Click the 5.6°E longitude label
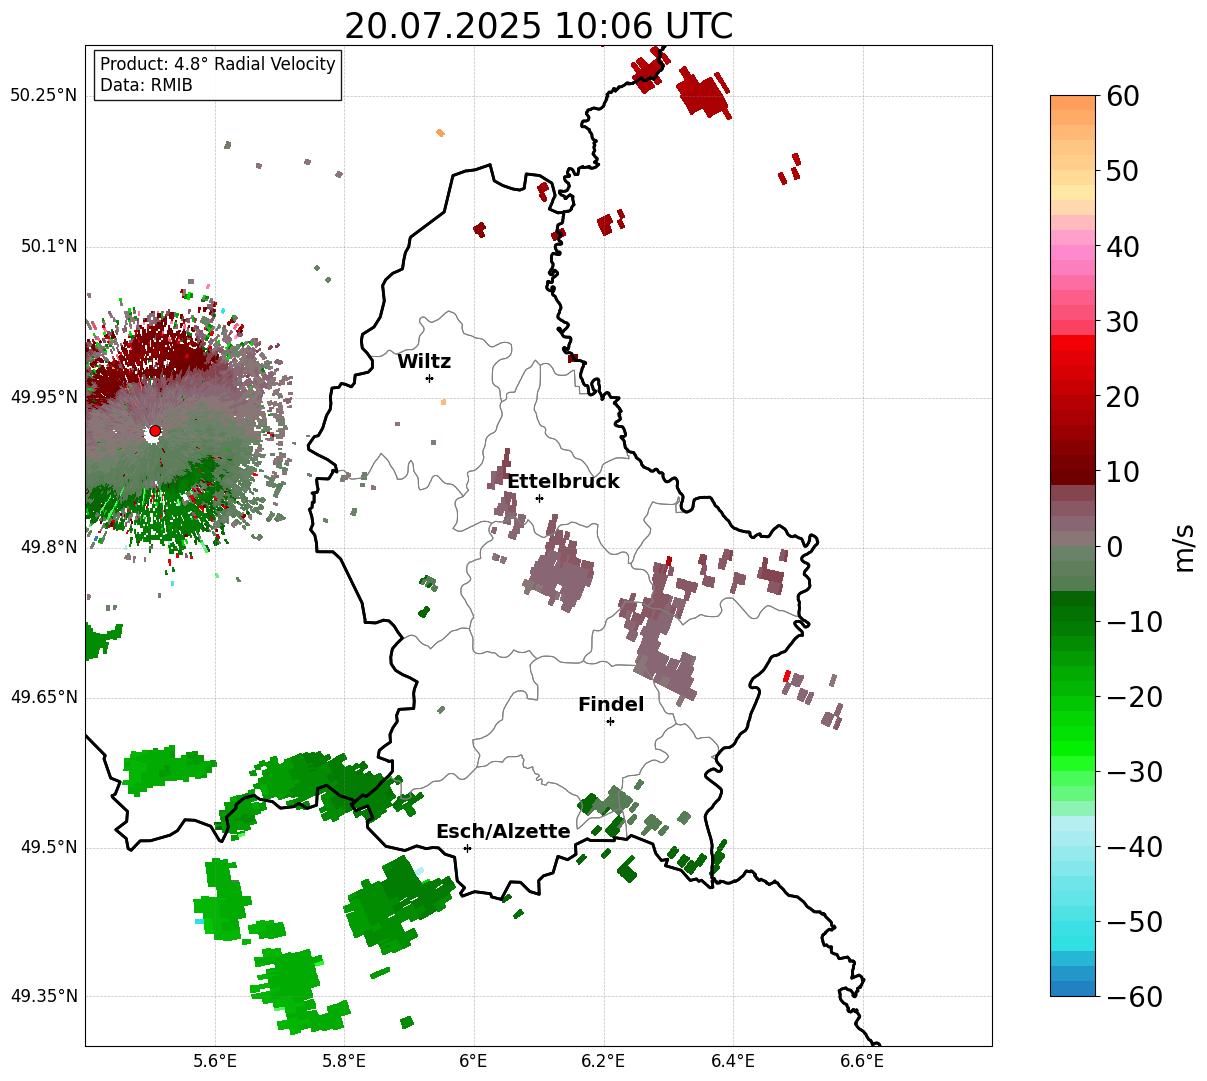Image resolution: width=1207 pixels, height=1081 pixels. click(x=215, y=1060)
